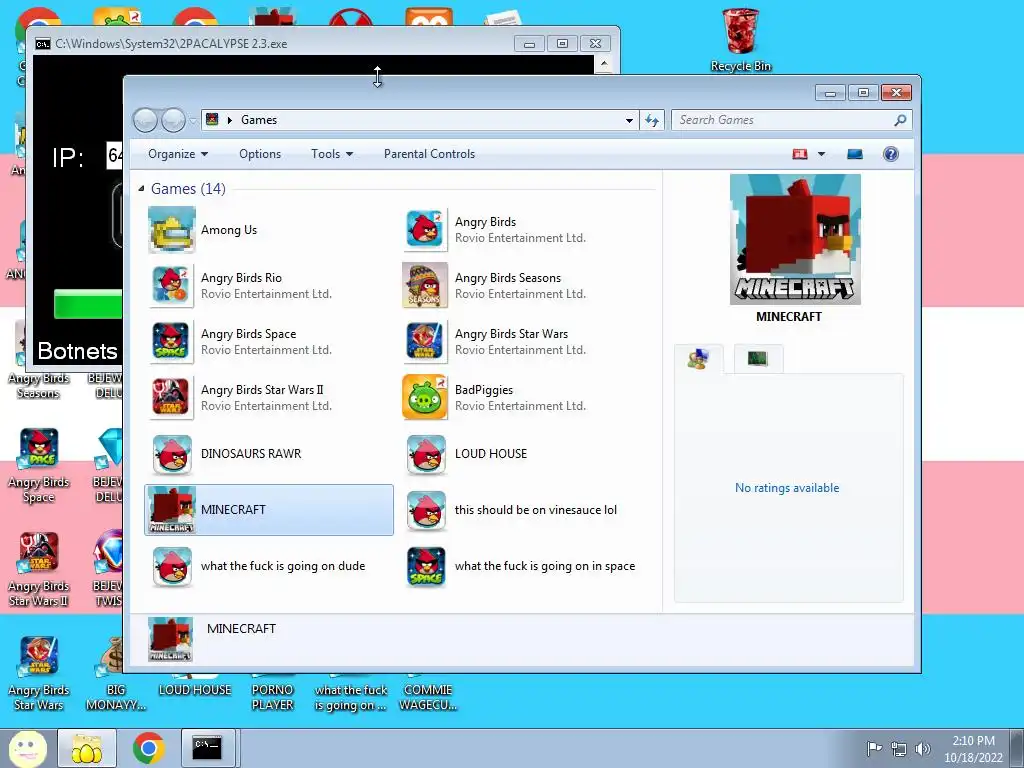The image size is (1024, 768).
Task: Open the recent pages dropdown by nav buttons
Action: [193, 120]
